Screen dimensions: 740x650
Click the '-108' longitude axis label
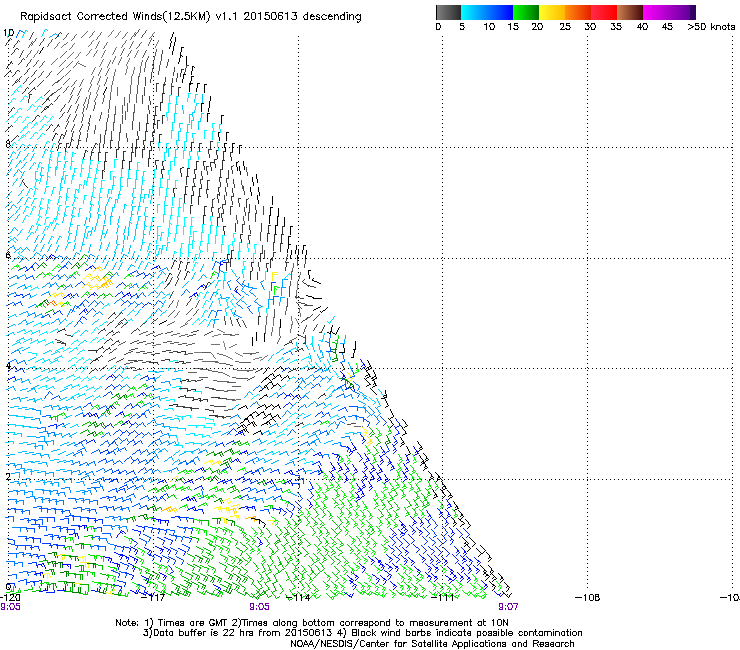click(x=588, y=598)
